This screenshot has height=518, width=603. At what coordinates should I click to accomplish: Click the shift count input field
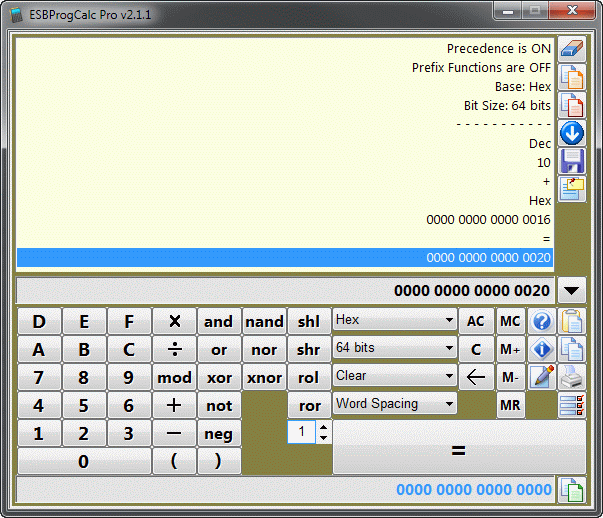(x=302, y=432)
